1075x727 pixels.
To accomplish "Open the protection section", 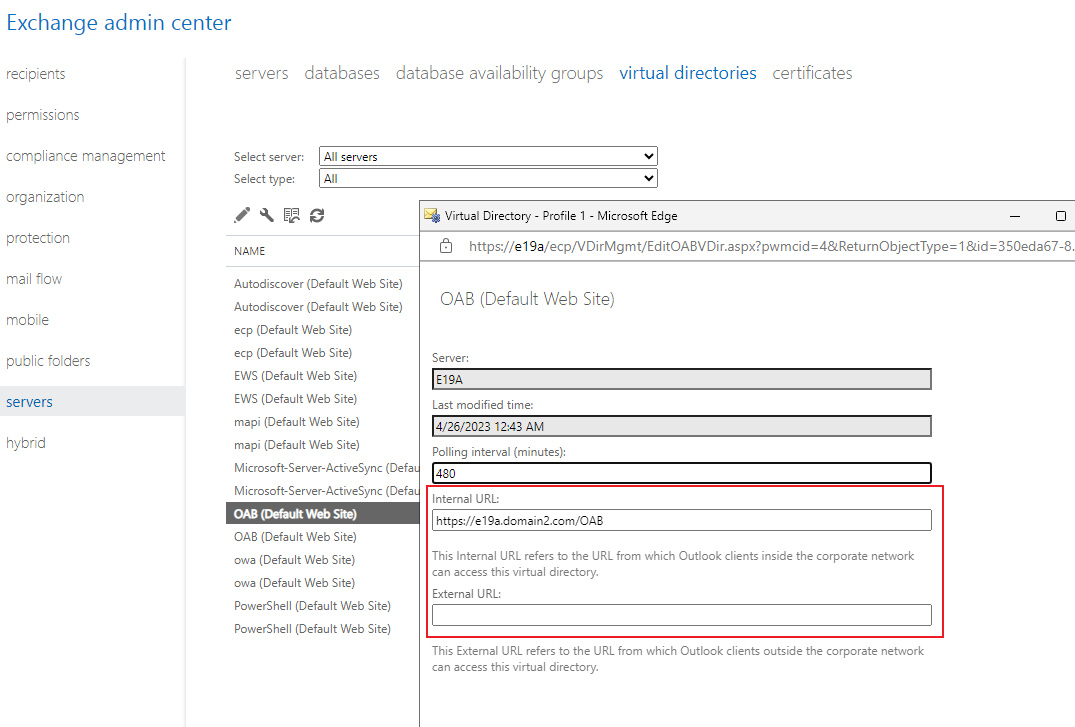I will pos(38,238).
